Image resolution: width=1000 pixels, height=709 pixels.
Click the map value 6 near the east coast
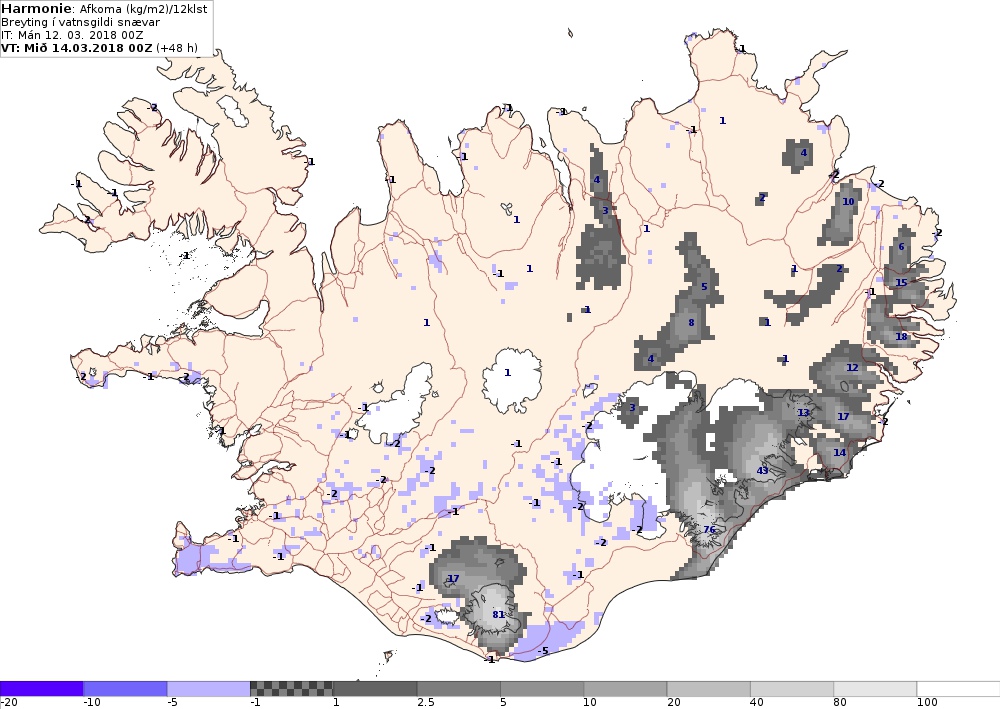[901, 247]
